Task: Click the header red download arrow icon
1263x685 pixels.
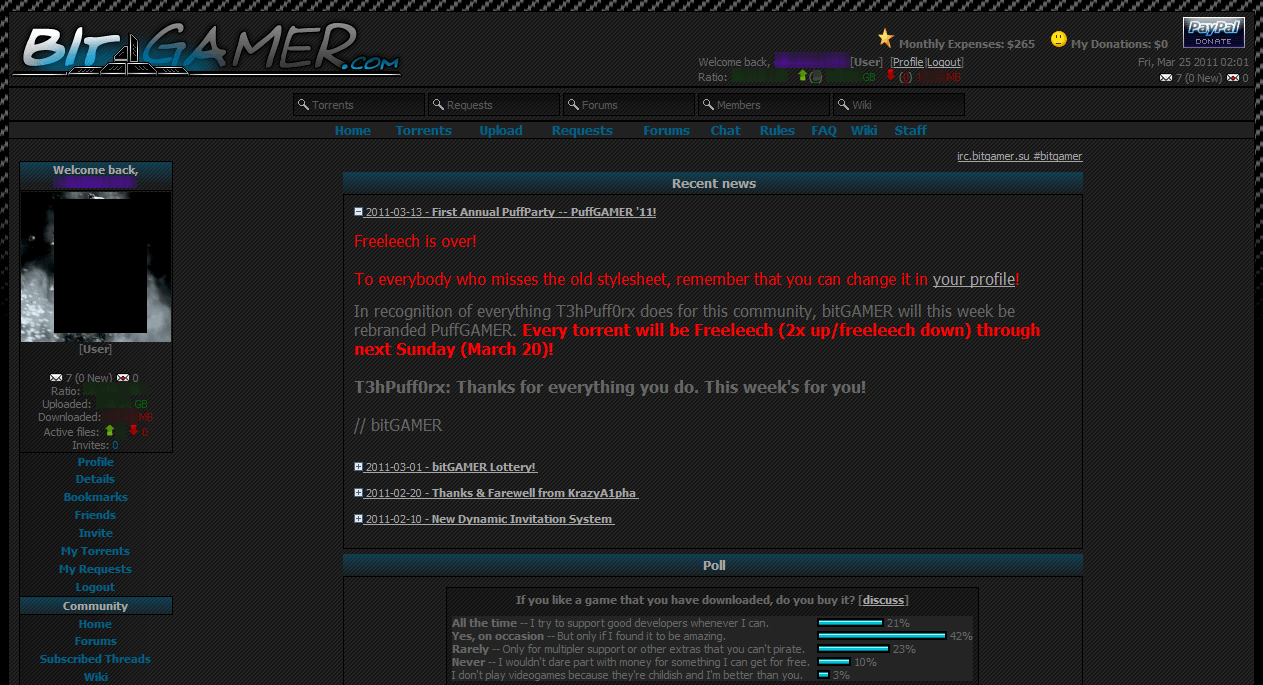Action: tap(890, 75)
